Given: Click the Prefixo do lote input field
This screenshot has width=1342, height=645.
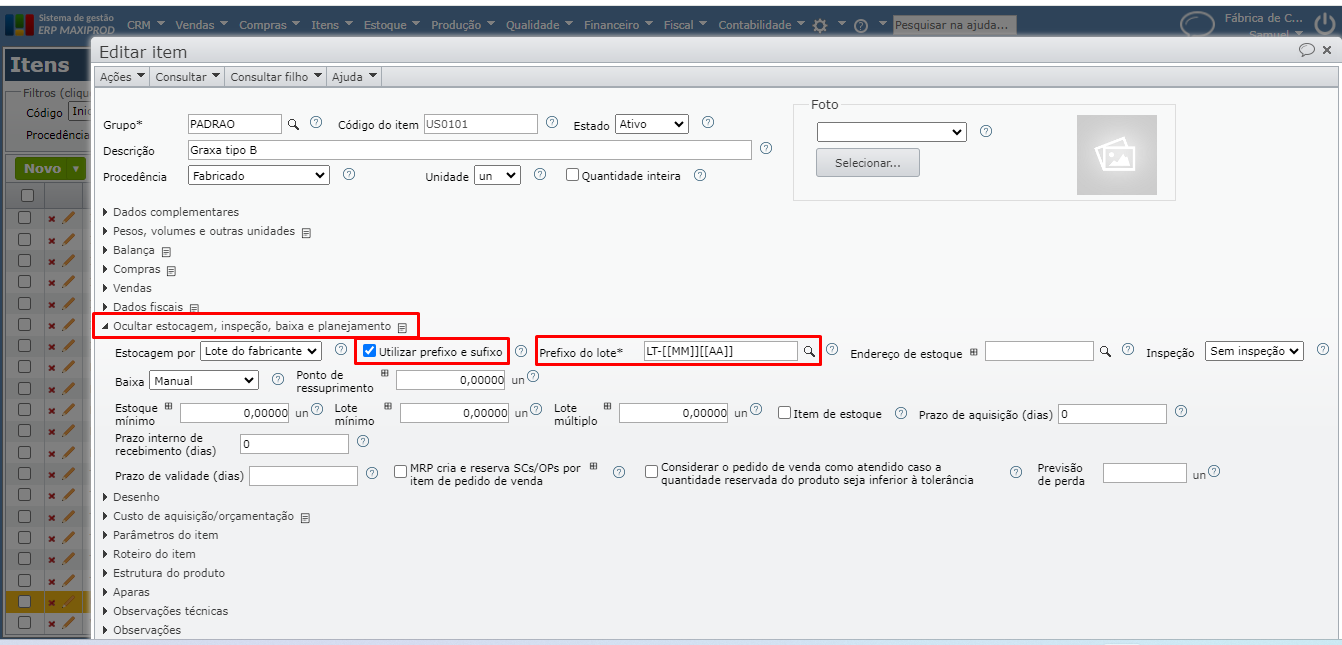Looking at the screenshot, I should 721,351.
